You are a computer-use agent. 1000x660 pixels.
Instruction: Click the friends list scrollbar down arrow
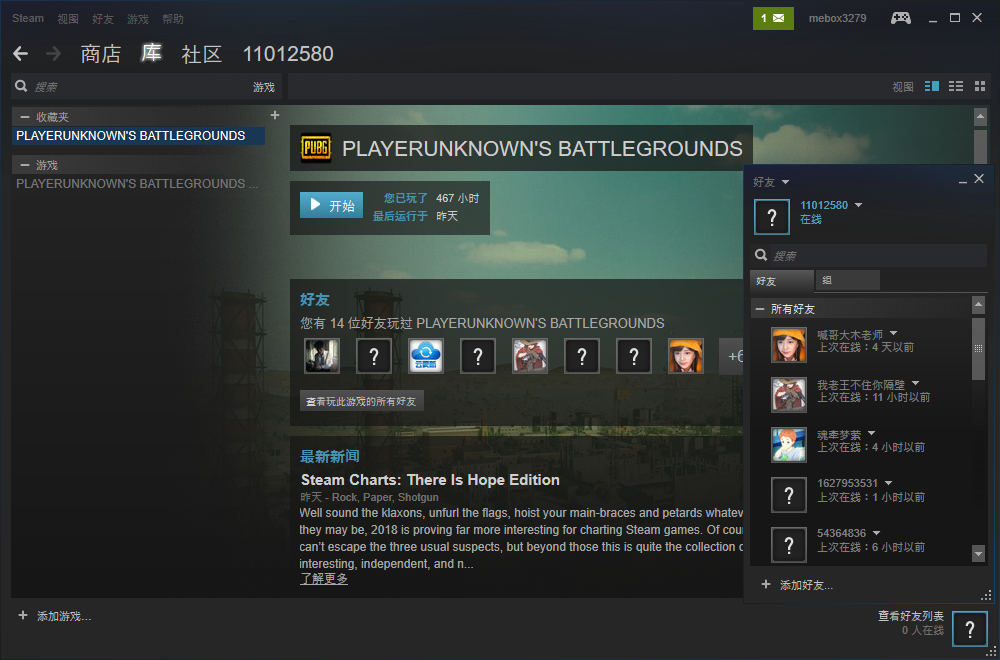pyautogui.click(x=978, y=554)
